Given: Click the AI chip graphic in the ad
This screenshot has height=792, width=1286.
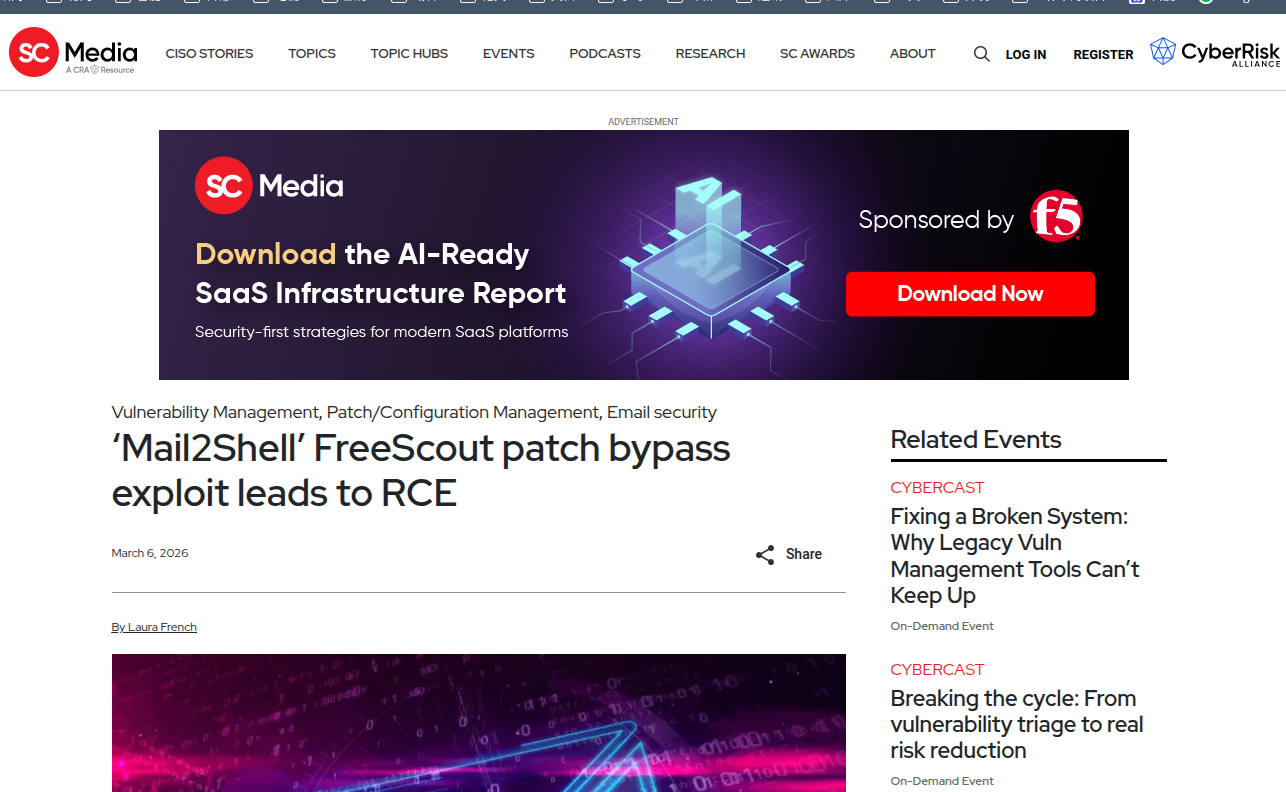Looking at the screenshot, I should point(711,258).
